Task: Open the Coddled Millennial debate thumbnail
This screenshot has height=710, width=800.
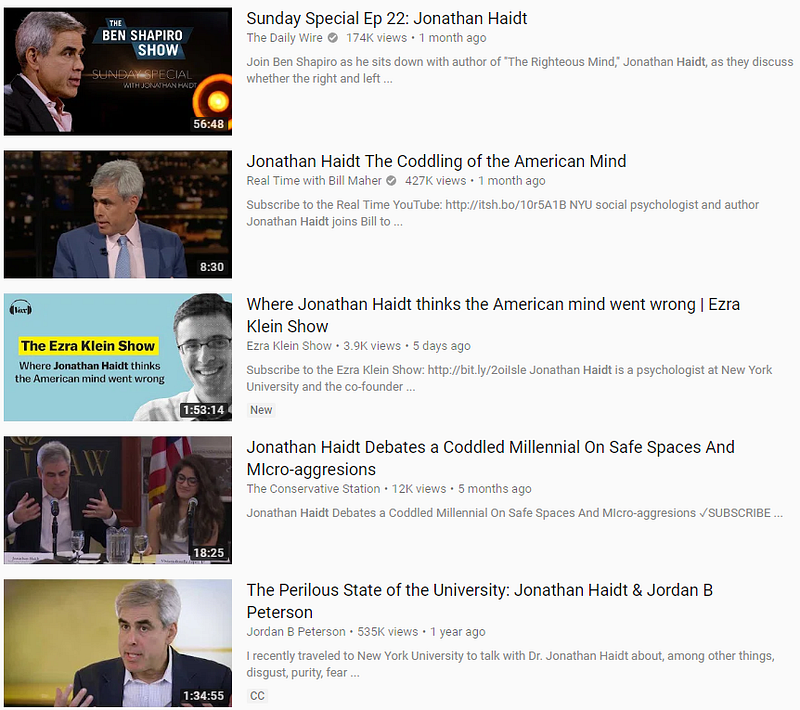Action: 118,500
